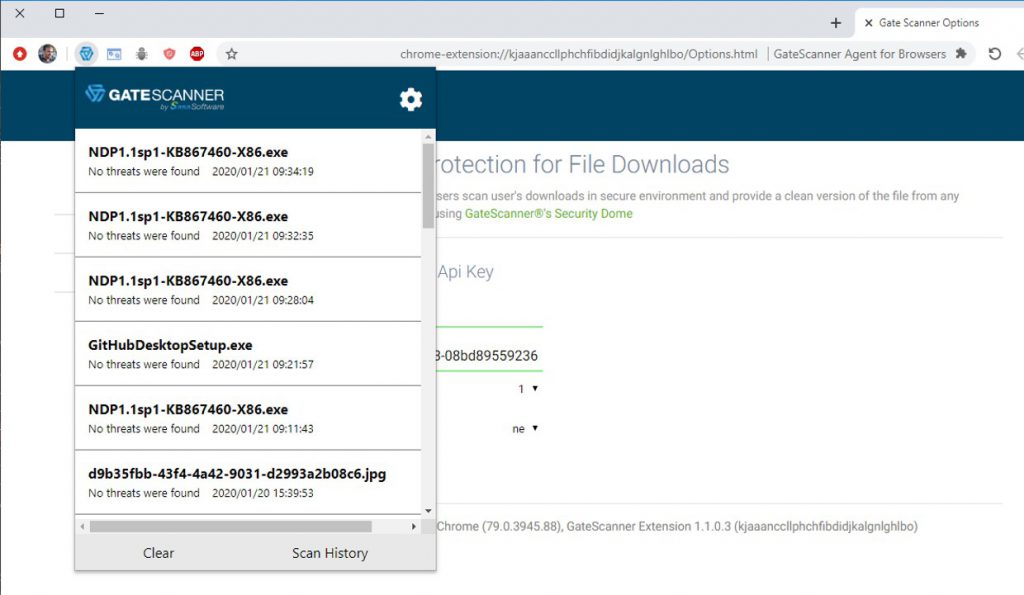Select NDP1.1sp1 scan from 09:11:43
The height and width of the screenshot is (595, 1024).
(248, 418)
